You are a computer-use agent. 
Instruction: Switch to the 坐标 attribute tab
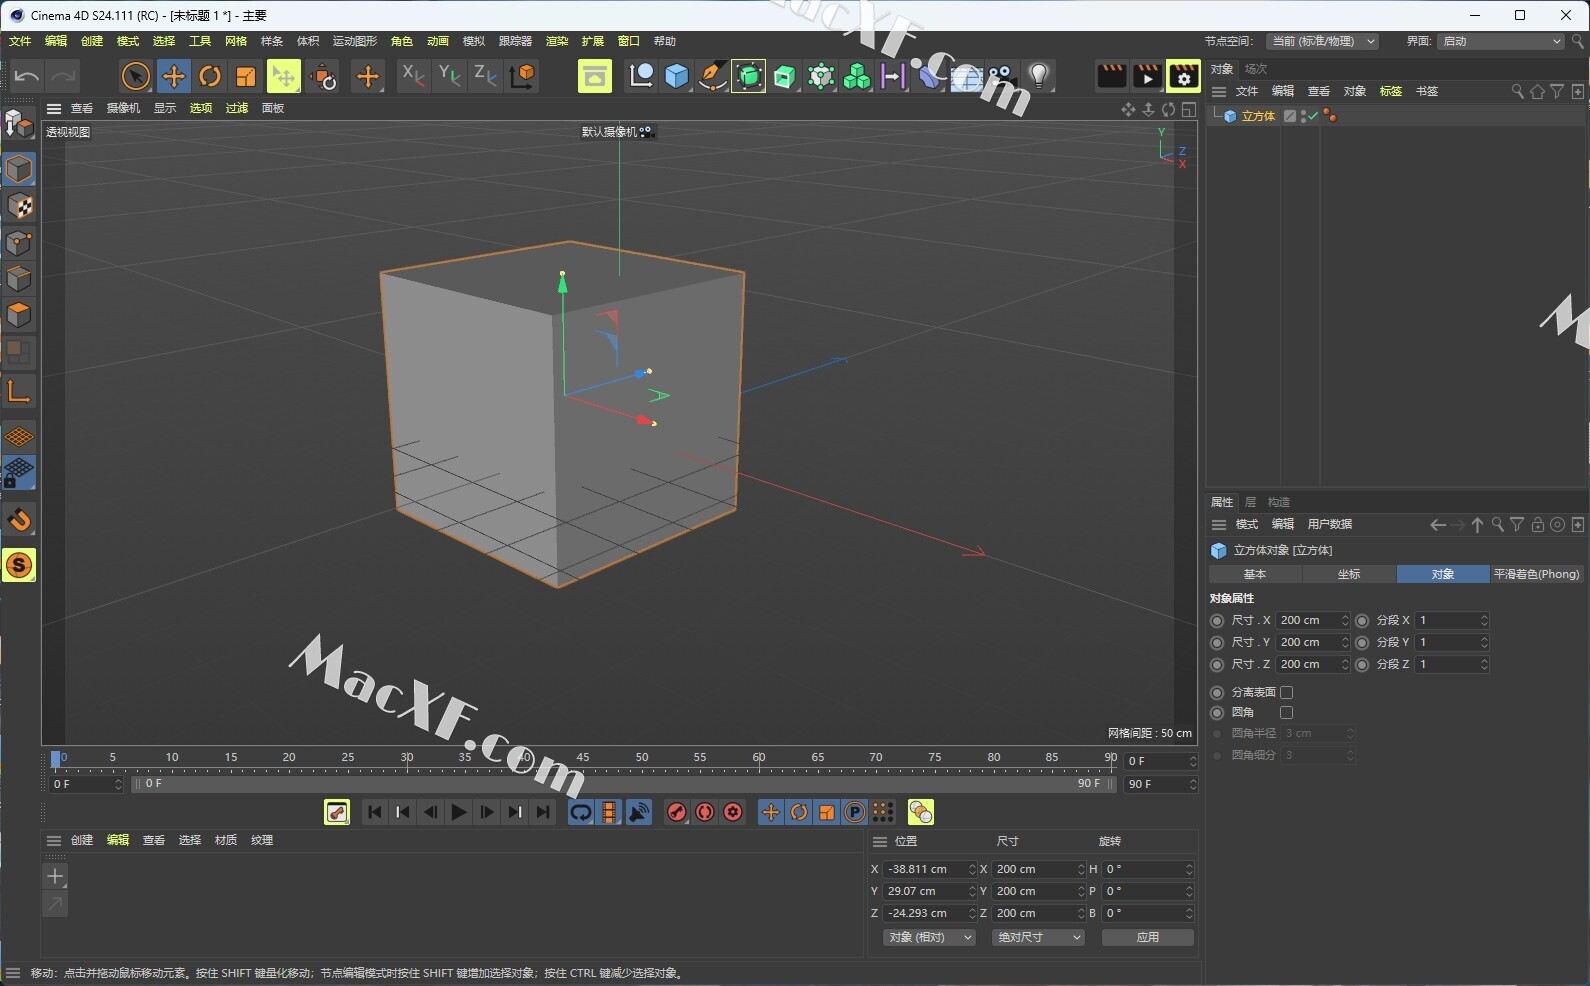pyautogui.click(x=1349, y=574)
